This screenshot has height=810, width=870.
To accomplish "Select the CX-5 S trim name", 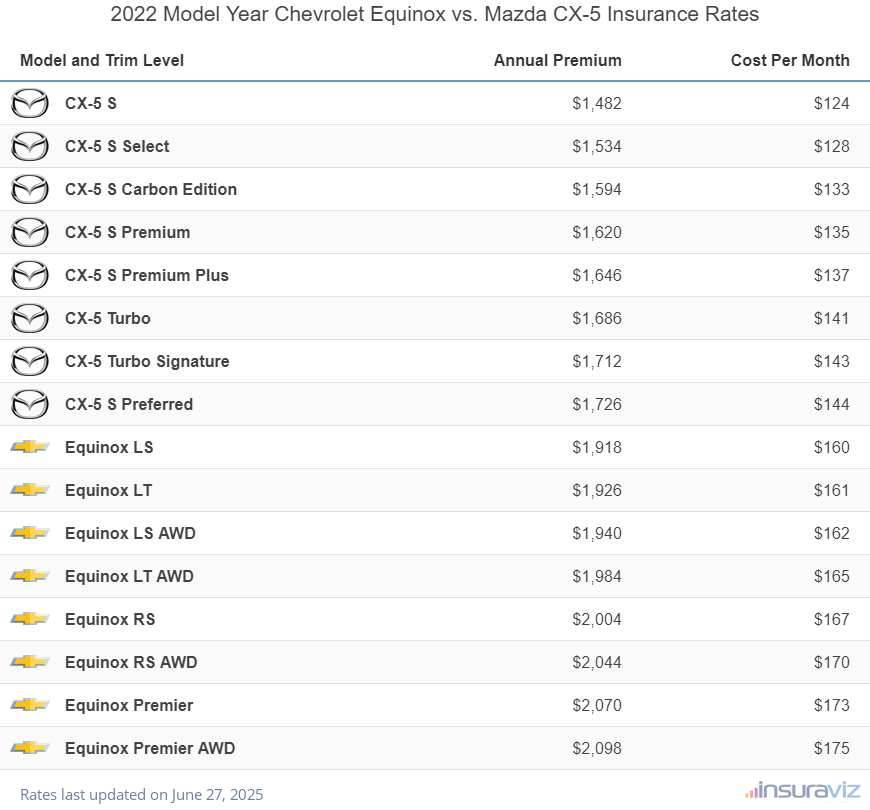I will coord(90,103).
